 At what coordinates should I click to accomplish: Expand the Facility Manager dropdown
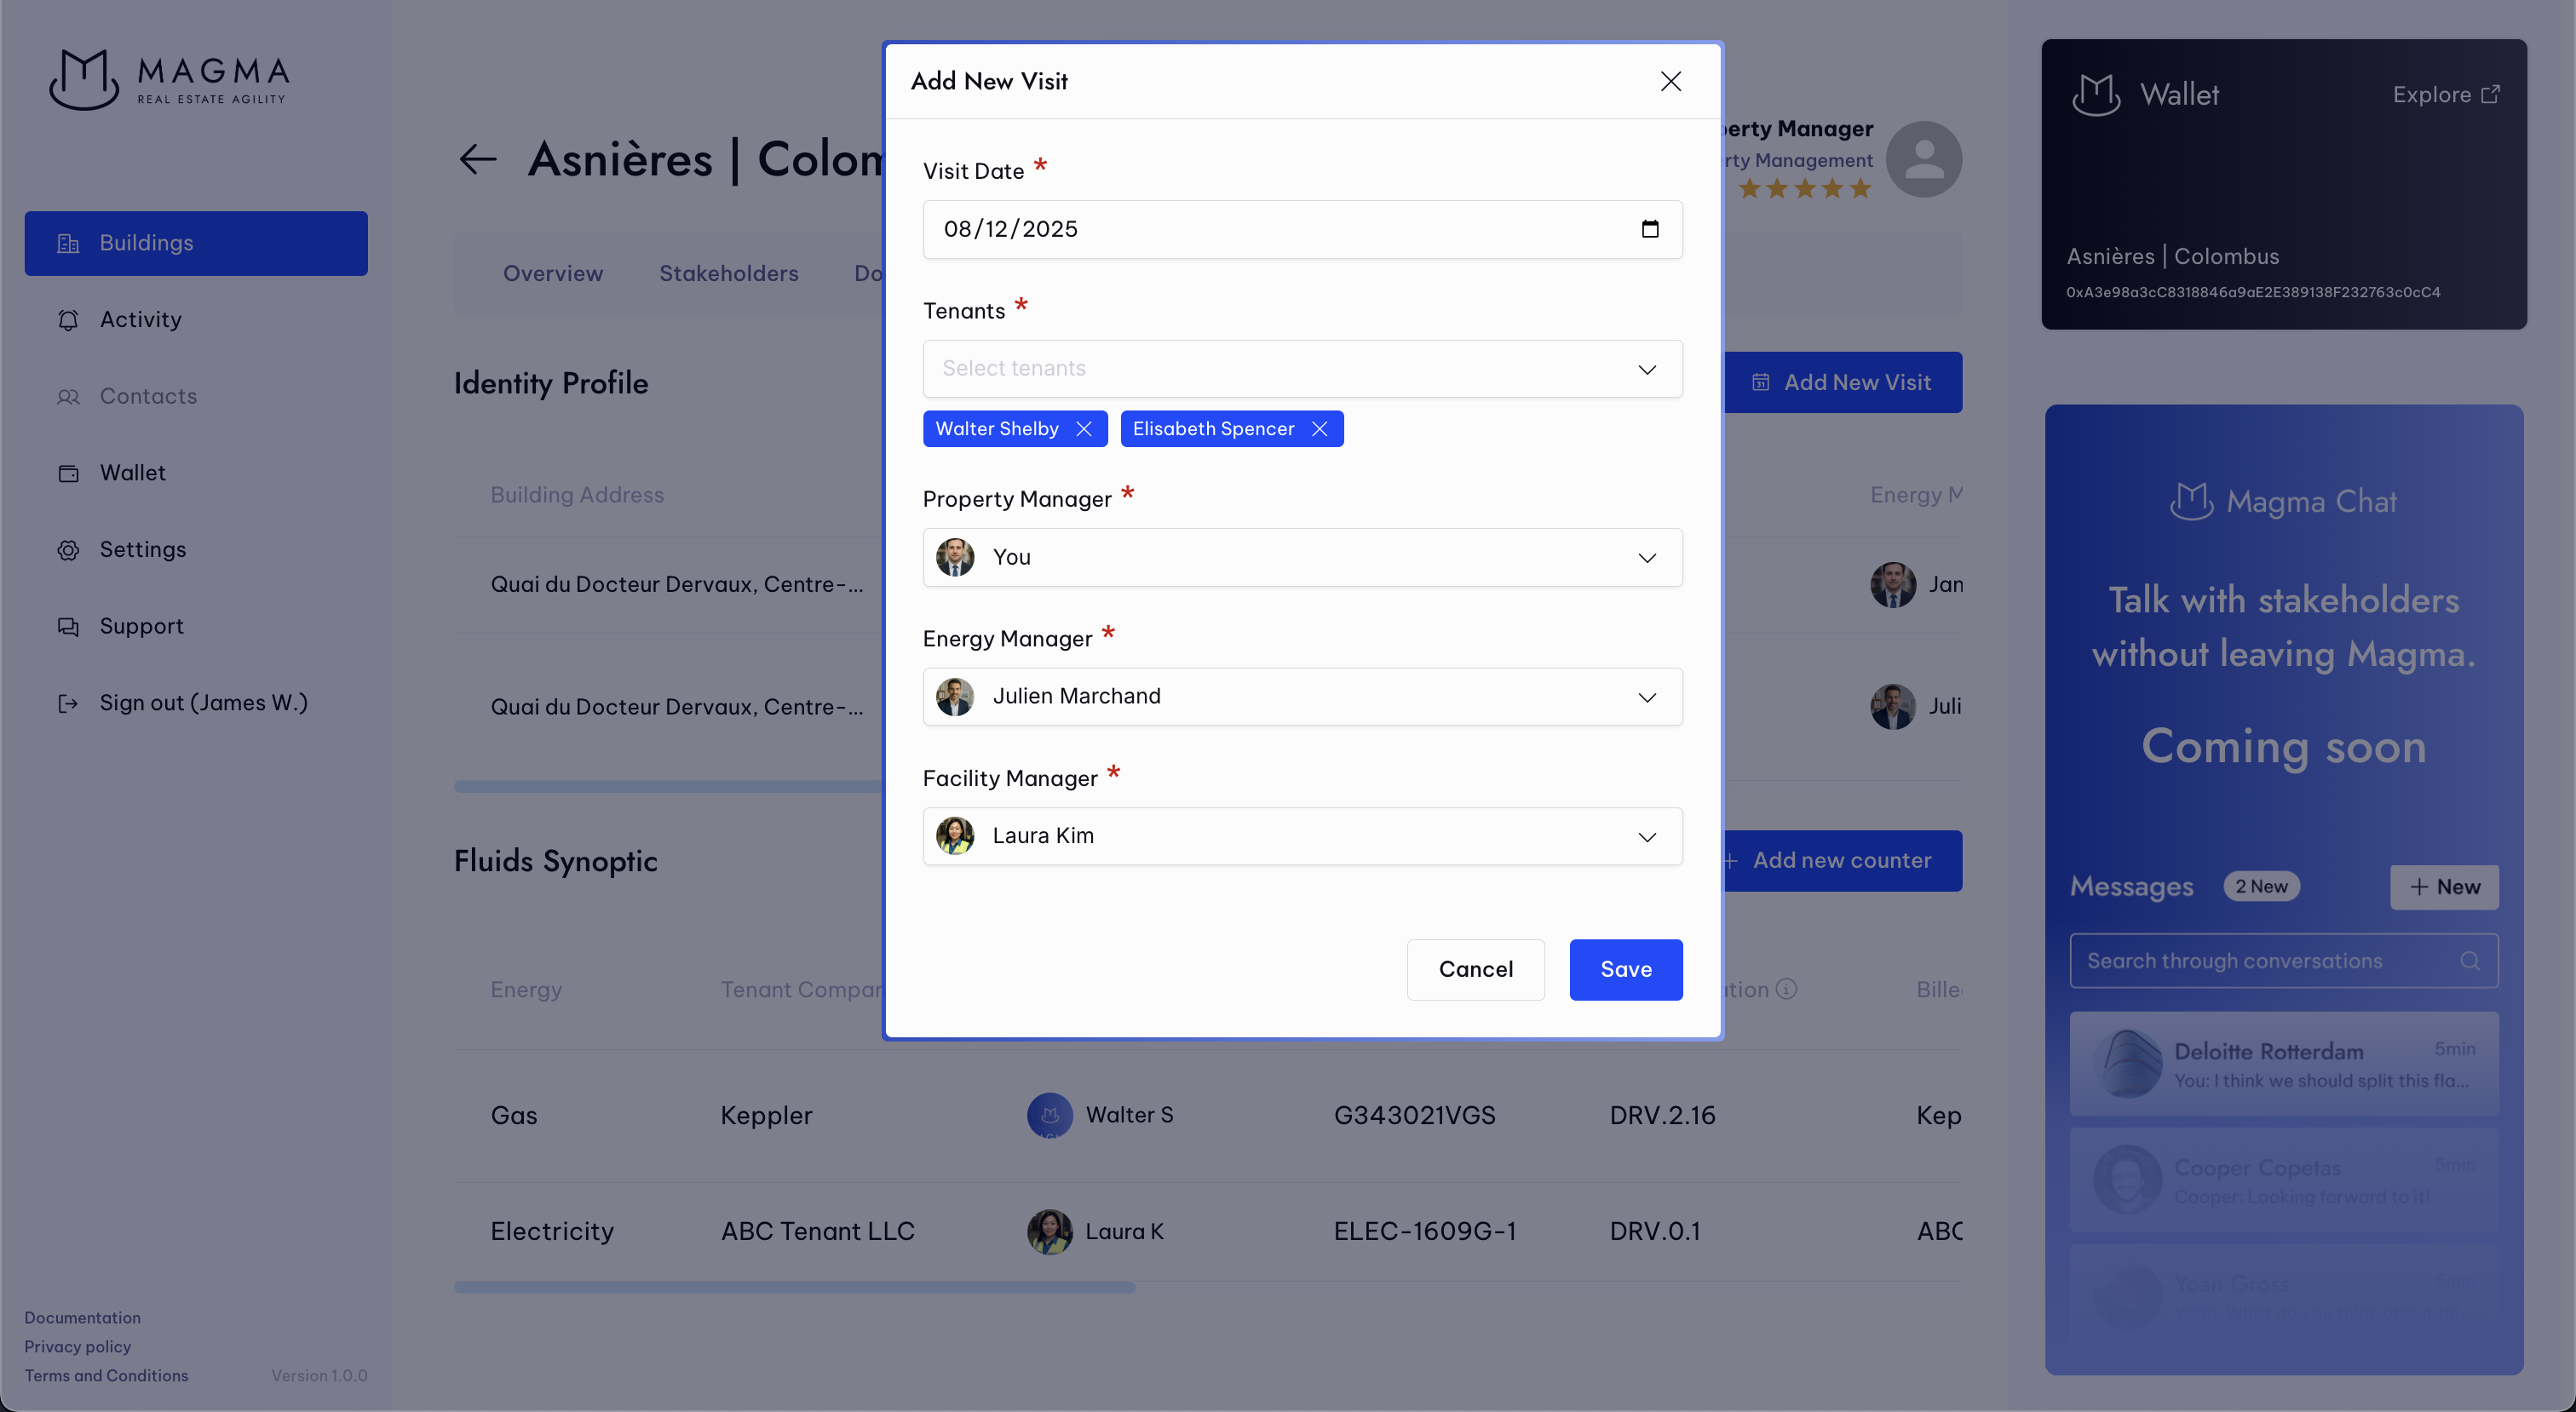[1647, 837]
